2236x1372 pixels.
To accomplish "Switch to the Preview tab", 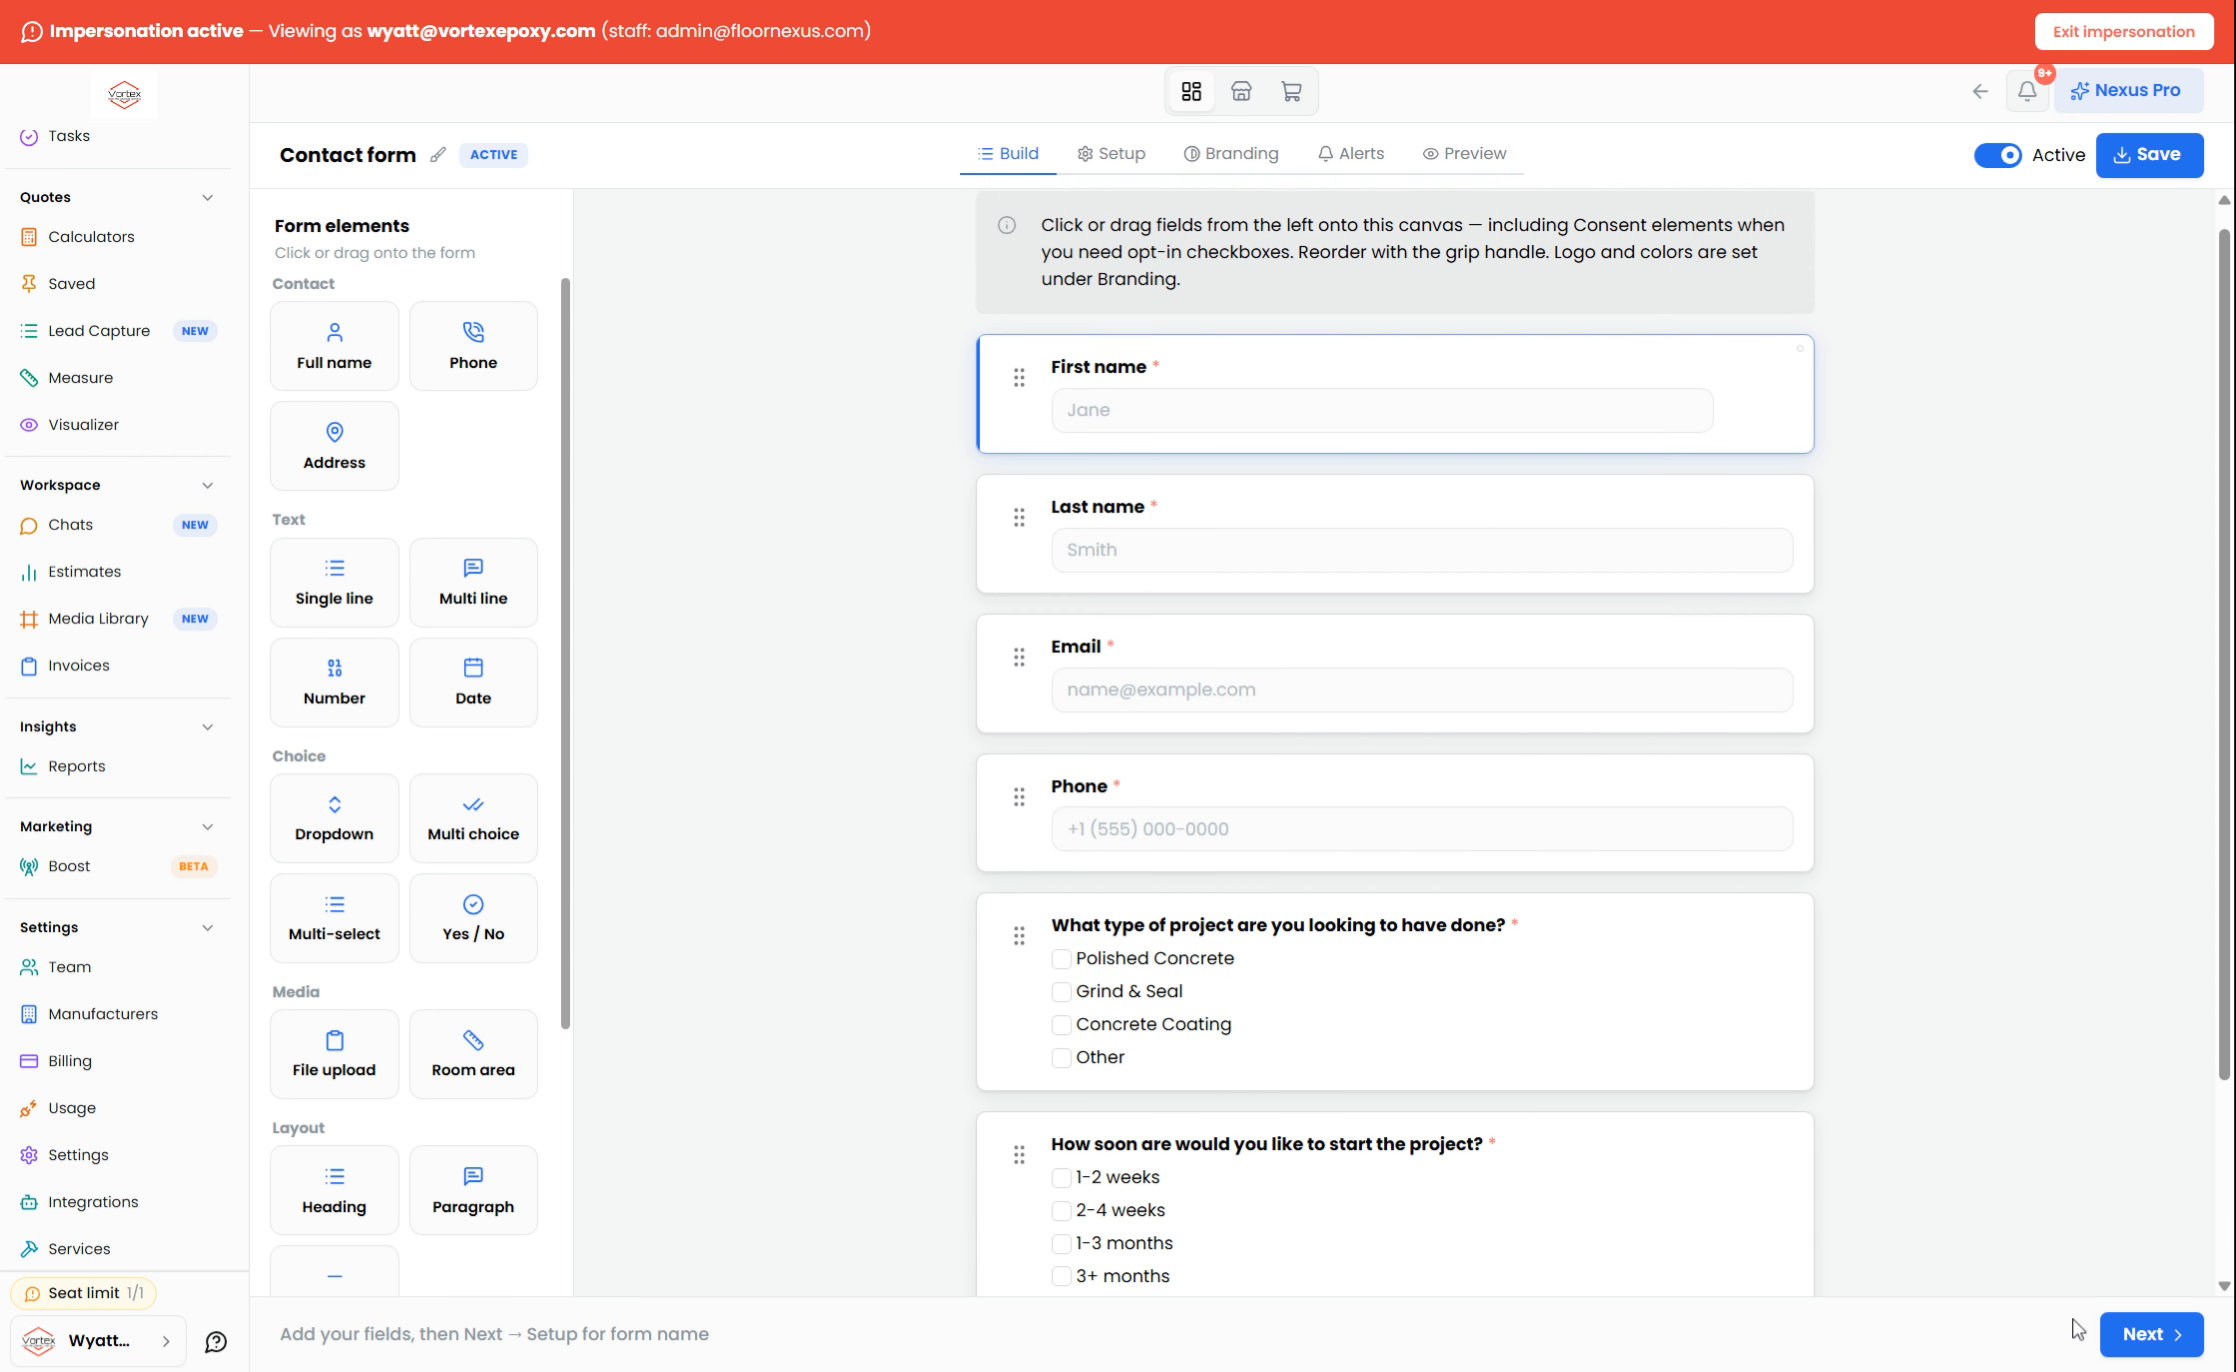I will [1464, 154].
